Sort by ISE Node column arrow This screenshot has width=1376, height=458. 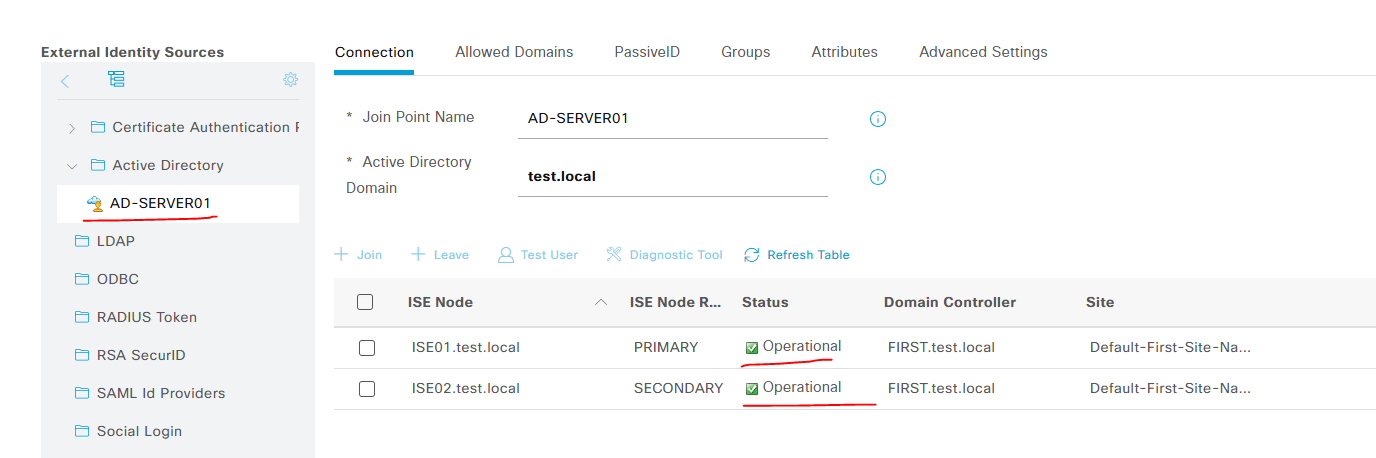(601, 302)
